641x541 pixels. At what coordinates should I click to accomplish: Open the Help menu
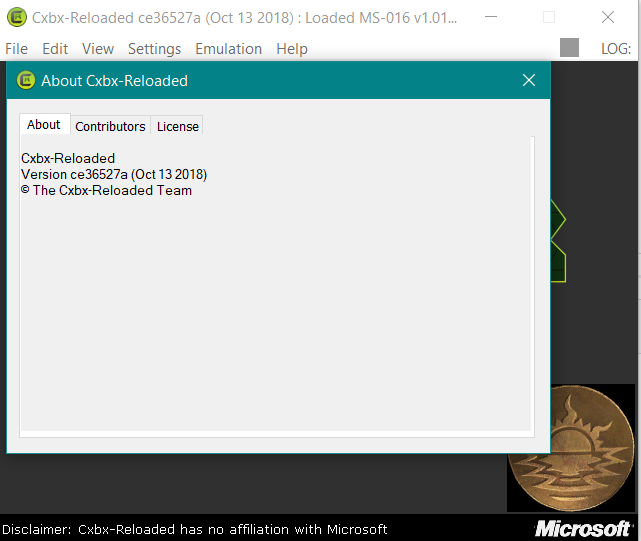click(292, 49)
